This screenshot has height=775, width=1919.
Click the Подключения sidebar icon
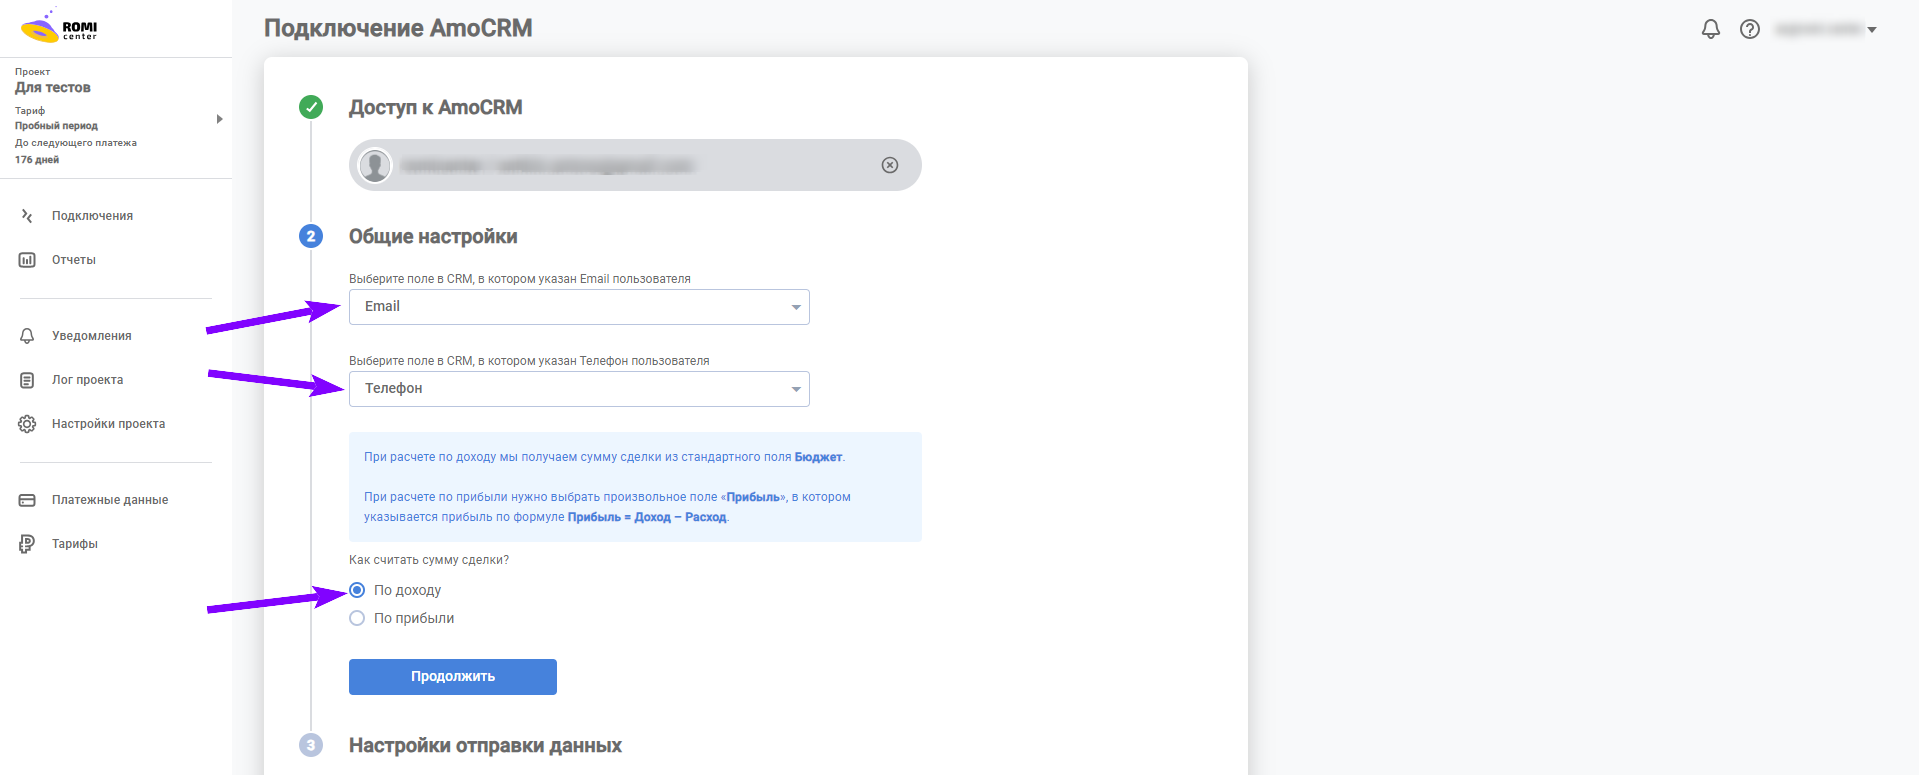[x=27, y=216]
